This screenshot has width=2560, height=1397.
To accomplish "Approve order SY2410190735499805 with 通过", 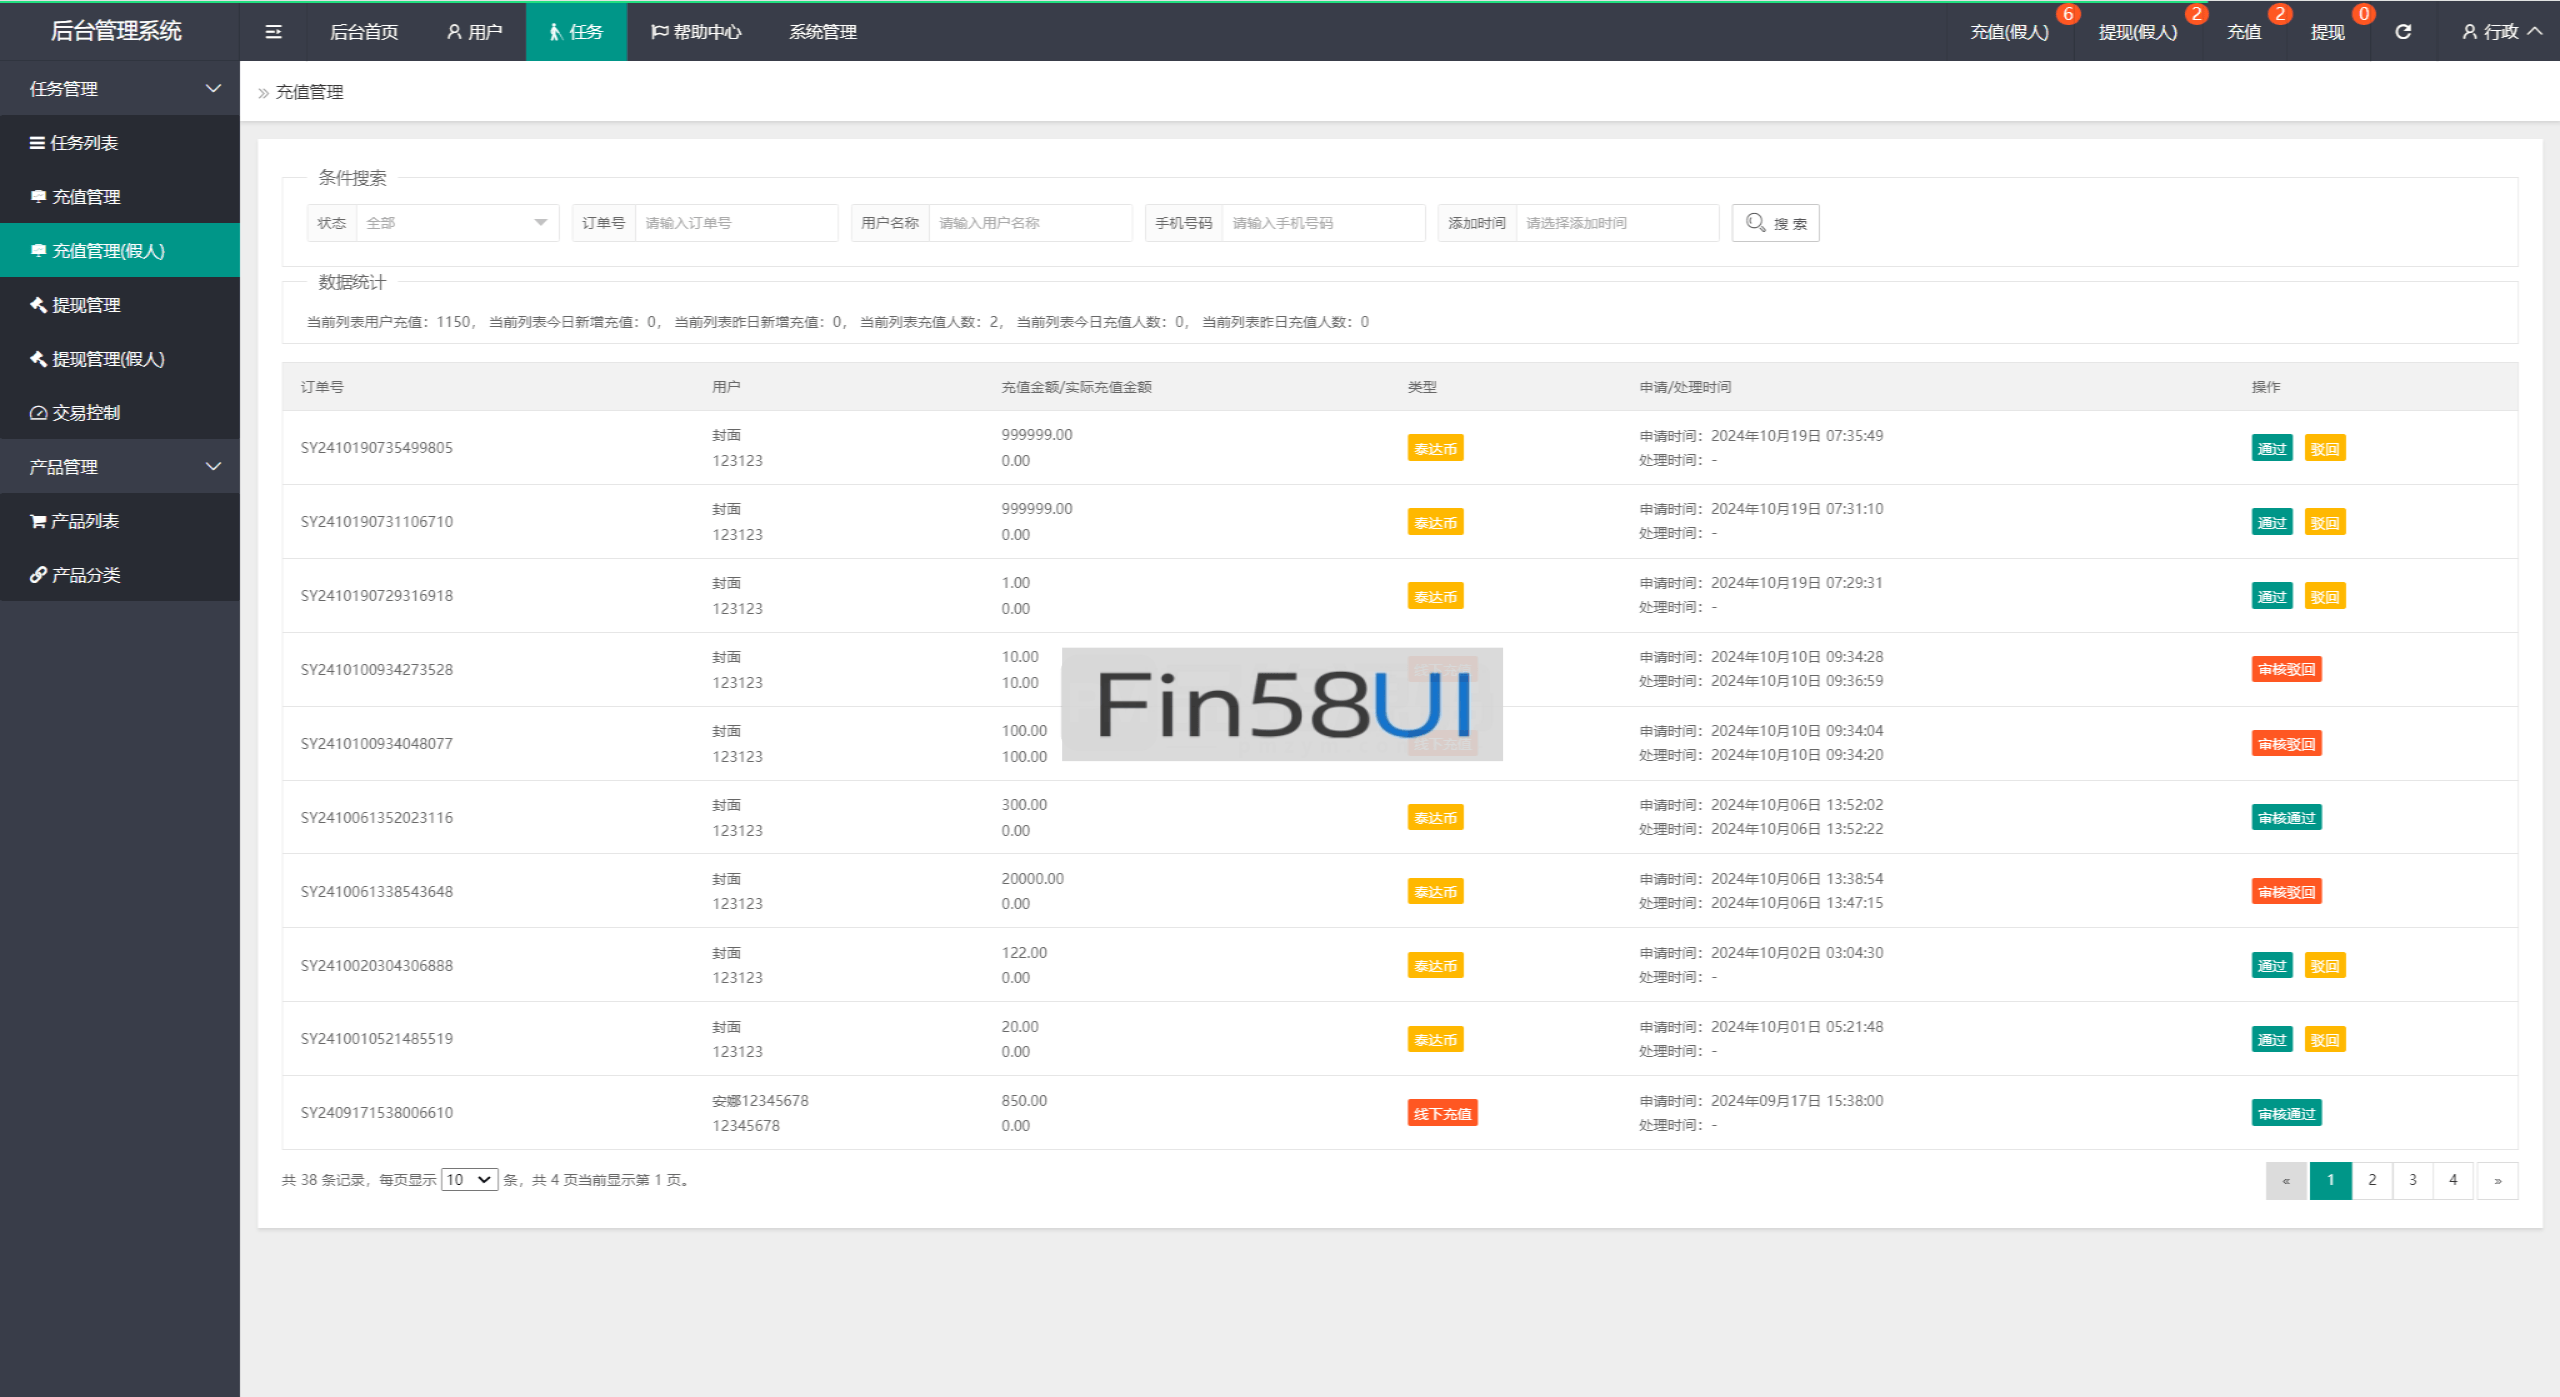I will 2271,449.
